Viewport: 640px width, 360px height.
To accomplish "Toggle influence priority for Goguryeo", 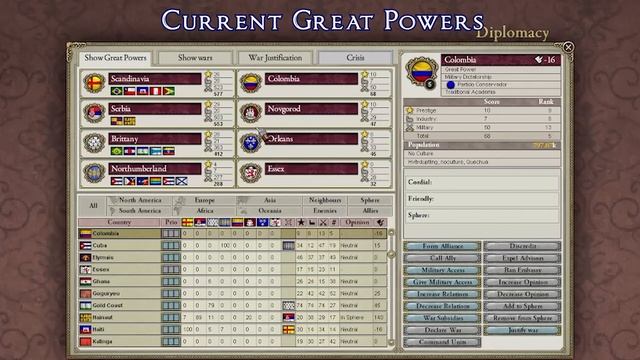I will [x=171, y=293].
